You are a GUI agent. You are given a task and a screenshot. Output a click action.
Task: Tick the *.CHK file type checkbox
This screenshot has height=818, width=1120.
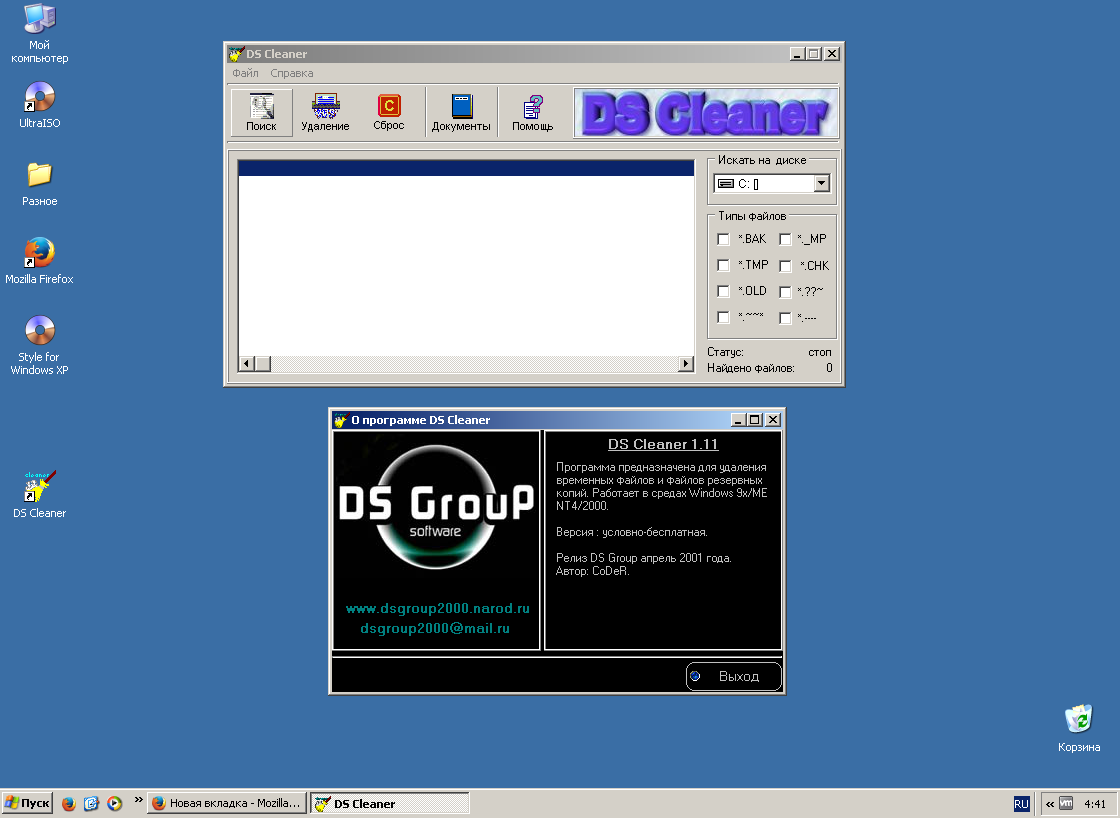[785, 266]
